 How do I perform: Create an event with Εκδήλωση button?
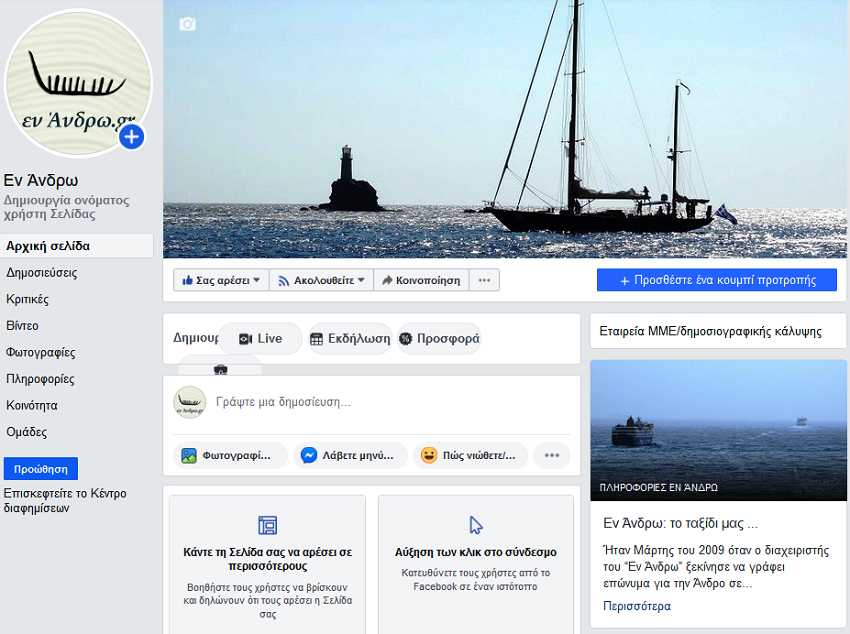pos(349,339)
